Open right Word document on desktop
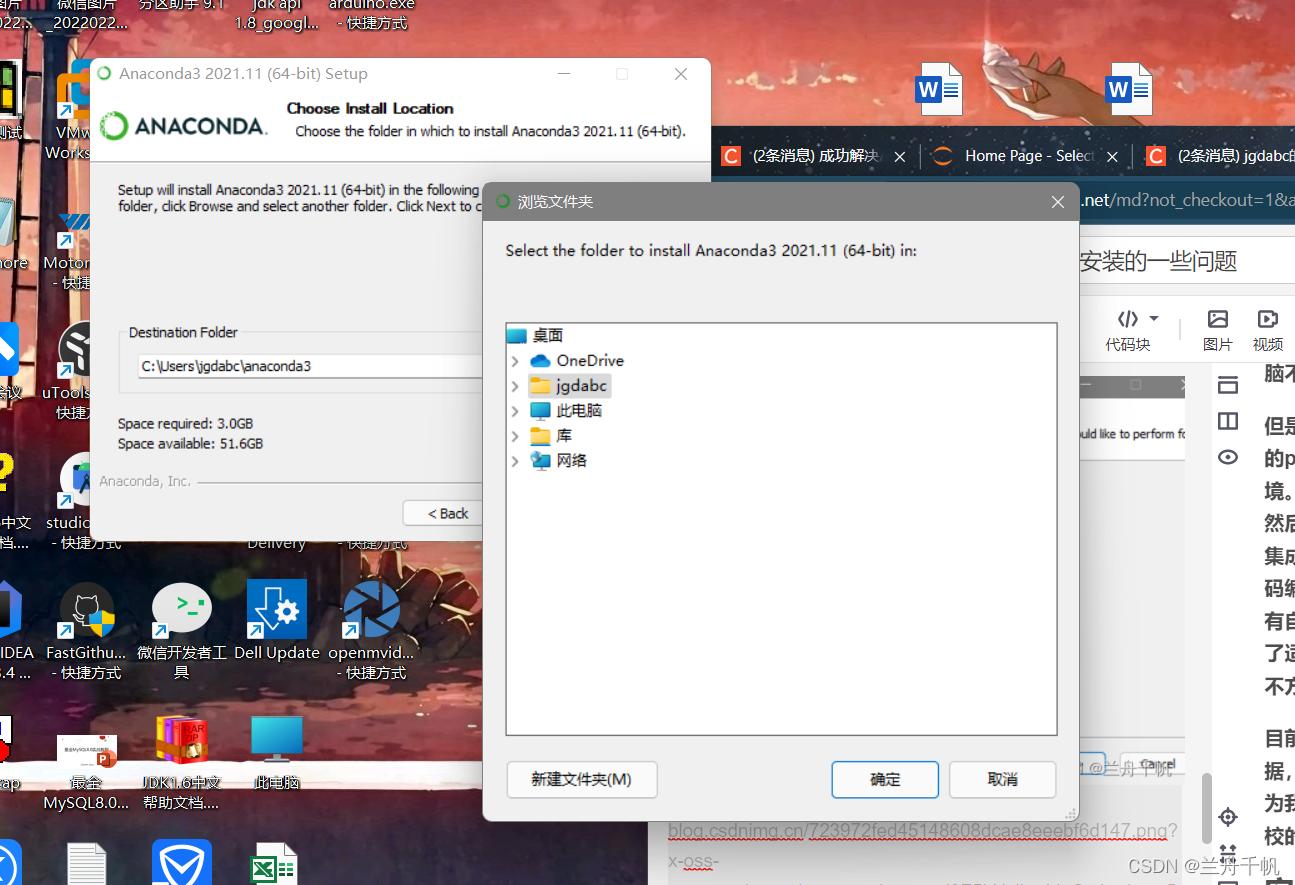1295x885 pixels. point(1129,89)
